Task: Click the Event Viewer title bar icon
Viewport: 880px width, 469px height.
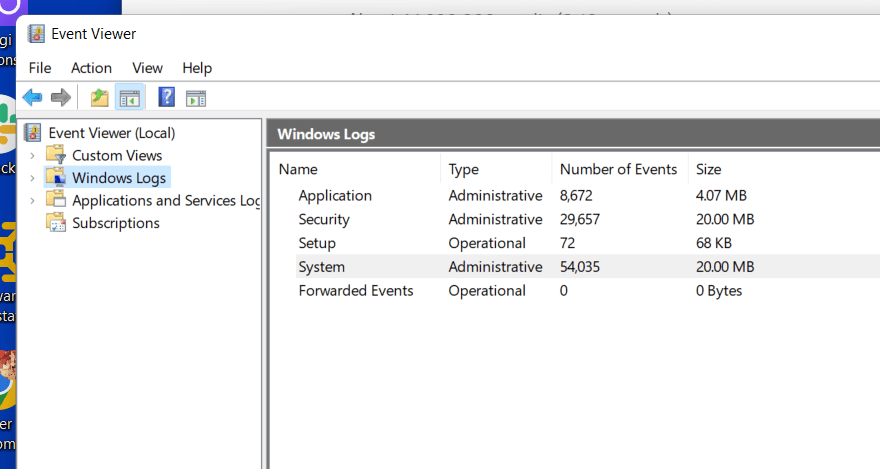Action: [x=36, y=34]
